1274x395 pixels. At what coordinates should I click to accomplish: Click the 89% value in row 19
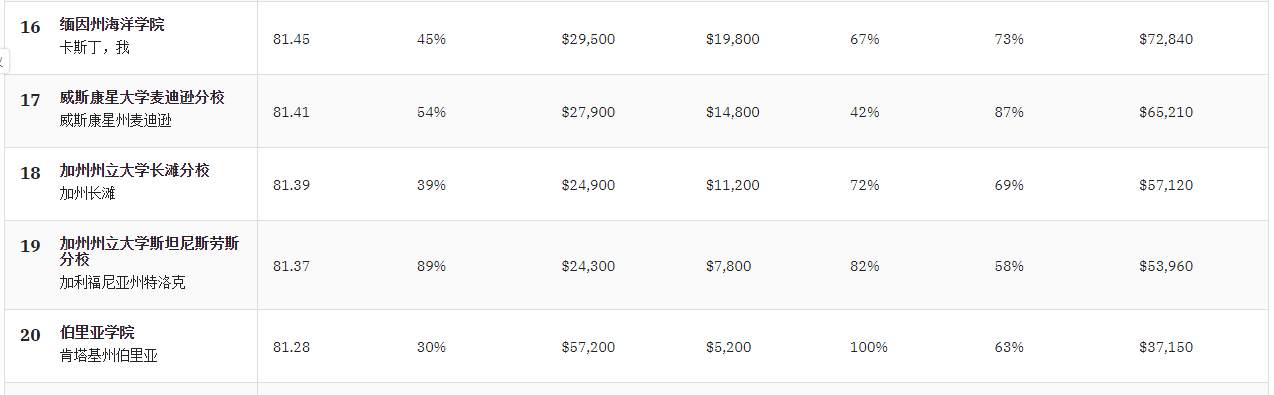click(431, 266)
